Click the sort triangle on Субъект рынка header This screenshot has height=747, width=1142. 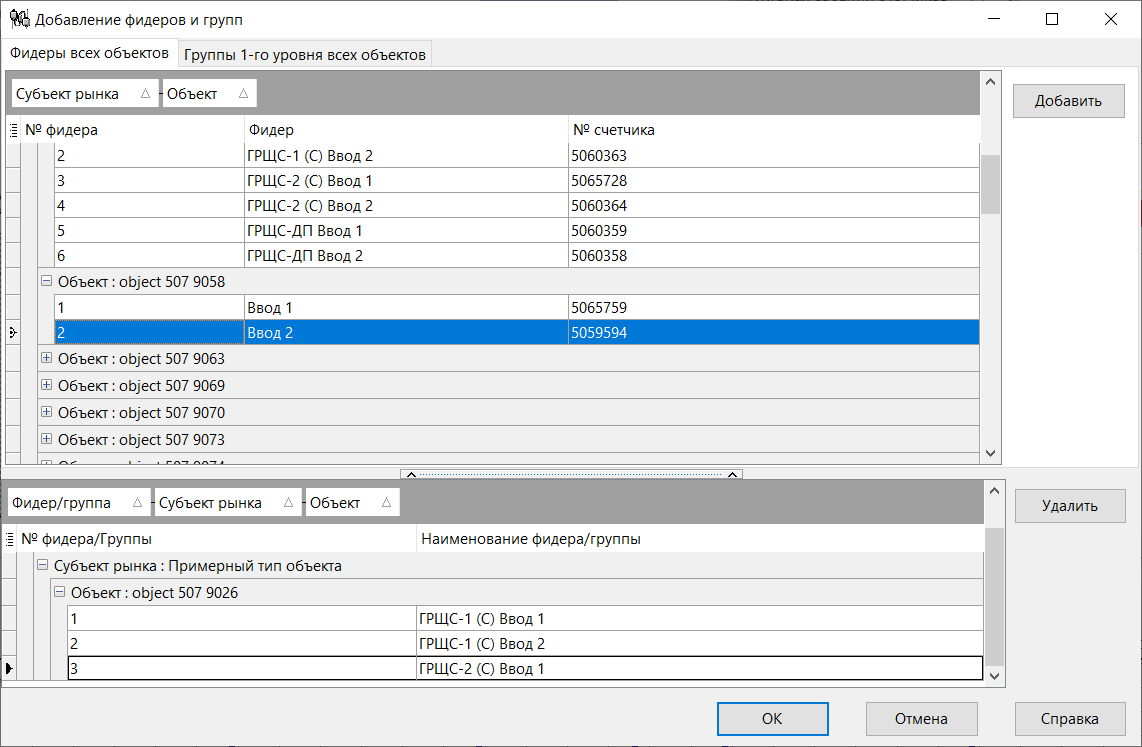pyautogui.click(x=146, y=93)
